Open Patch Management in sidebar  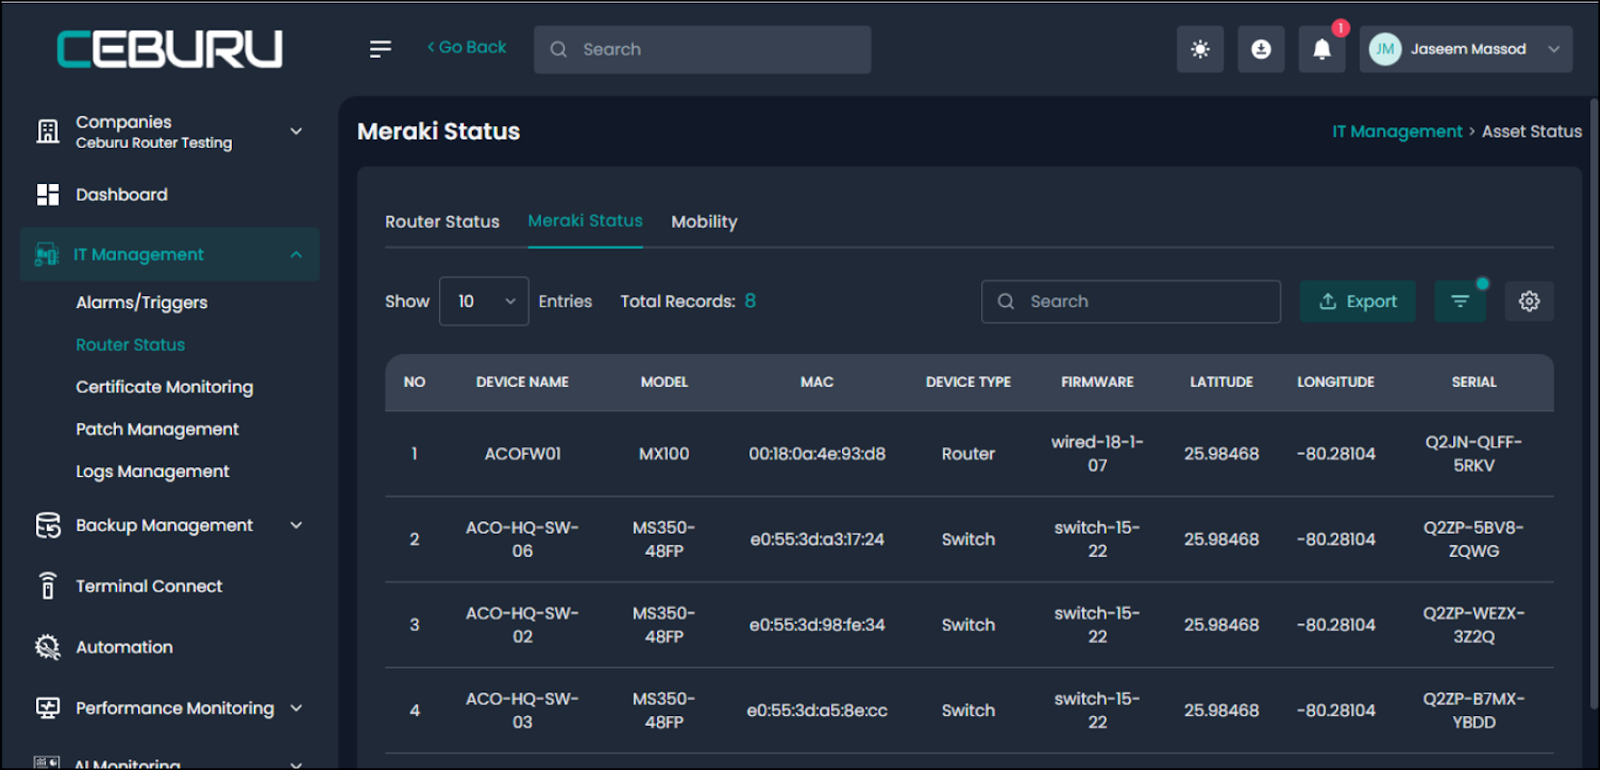click(158, 429)
